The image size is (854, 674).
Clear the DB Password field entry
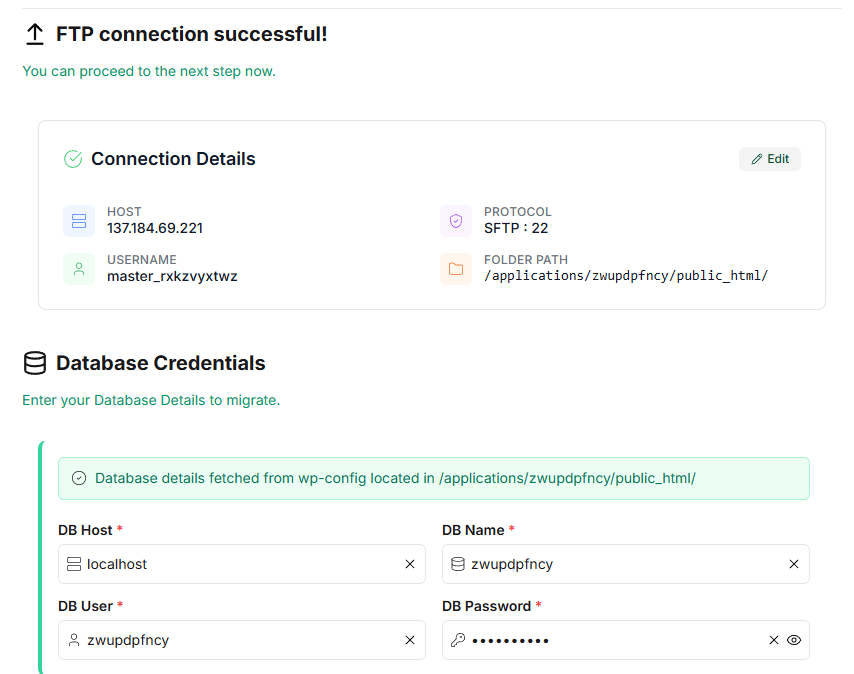(x=773, y=639)
